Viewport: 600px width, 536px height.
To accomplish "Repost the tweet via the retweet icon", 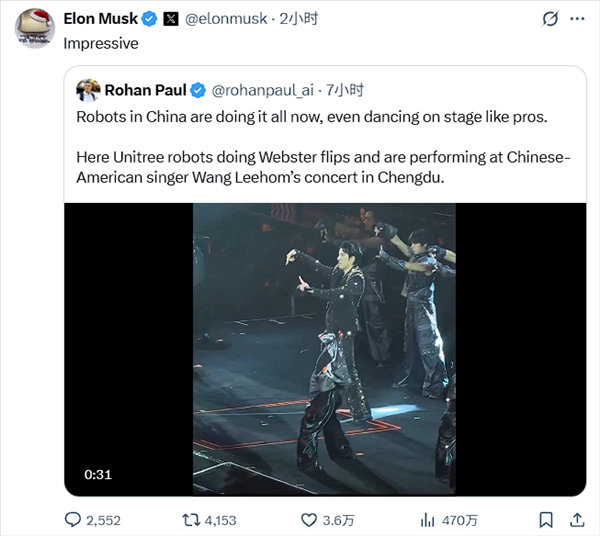I will 189,519.
